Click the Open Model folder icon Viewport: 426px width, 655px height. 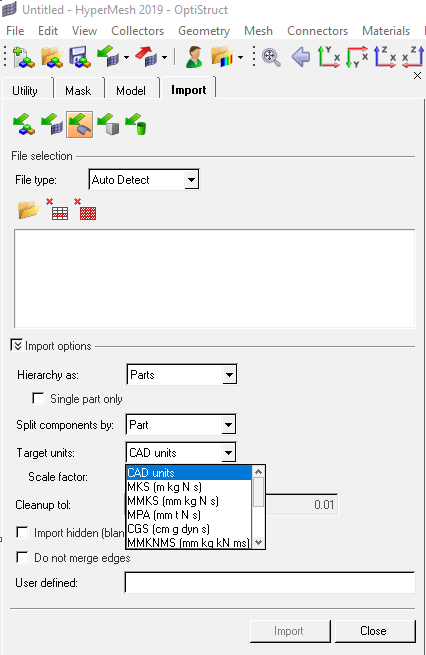click(x=52, y=57)
